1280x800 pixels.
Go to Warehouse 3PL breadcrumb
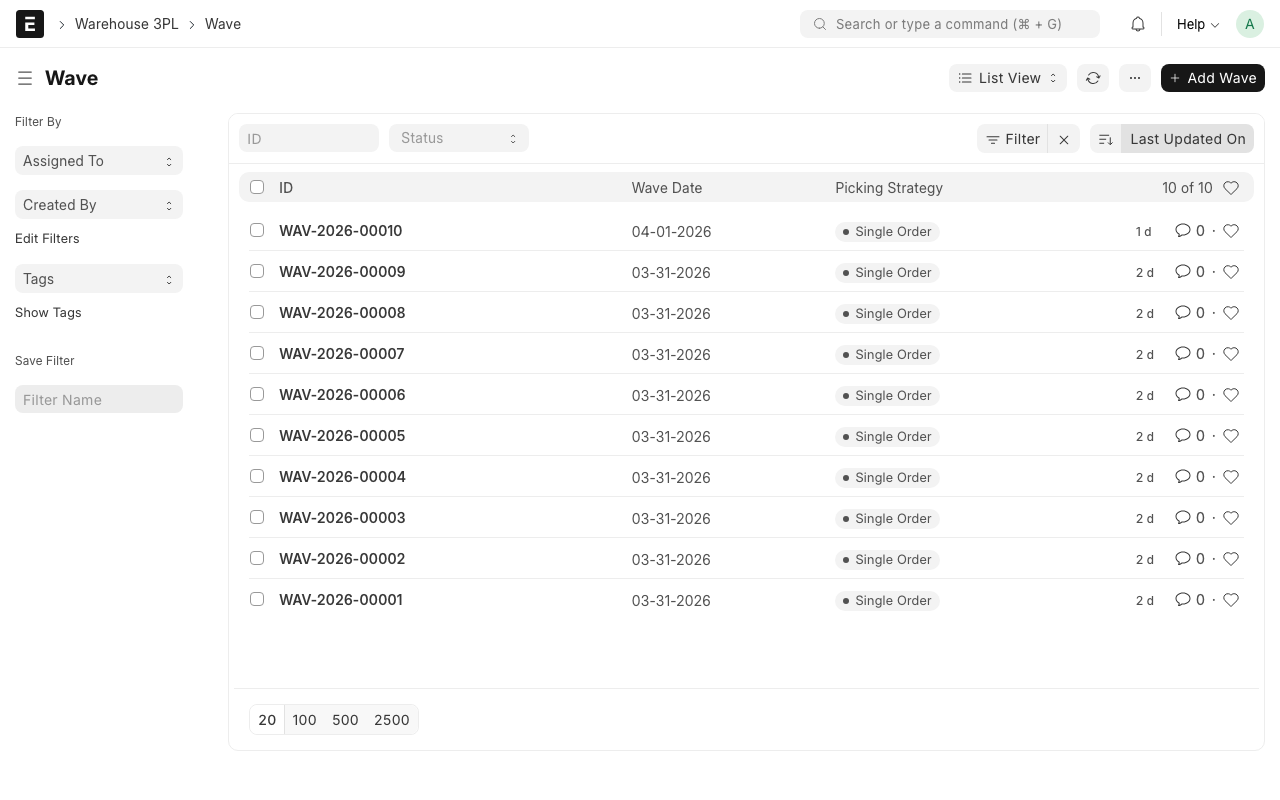pyautogui.click(x=126, y=24)
